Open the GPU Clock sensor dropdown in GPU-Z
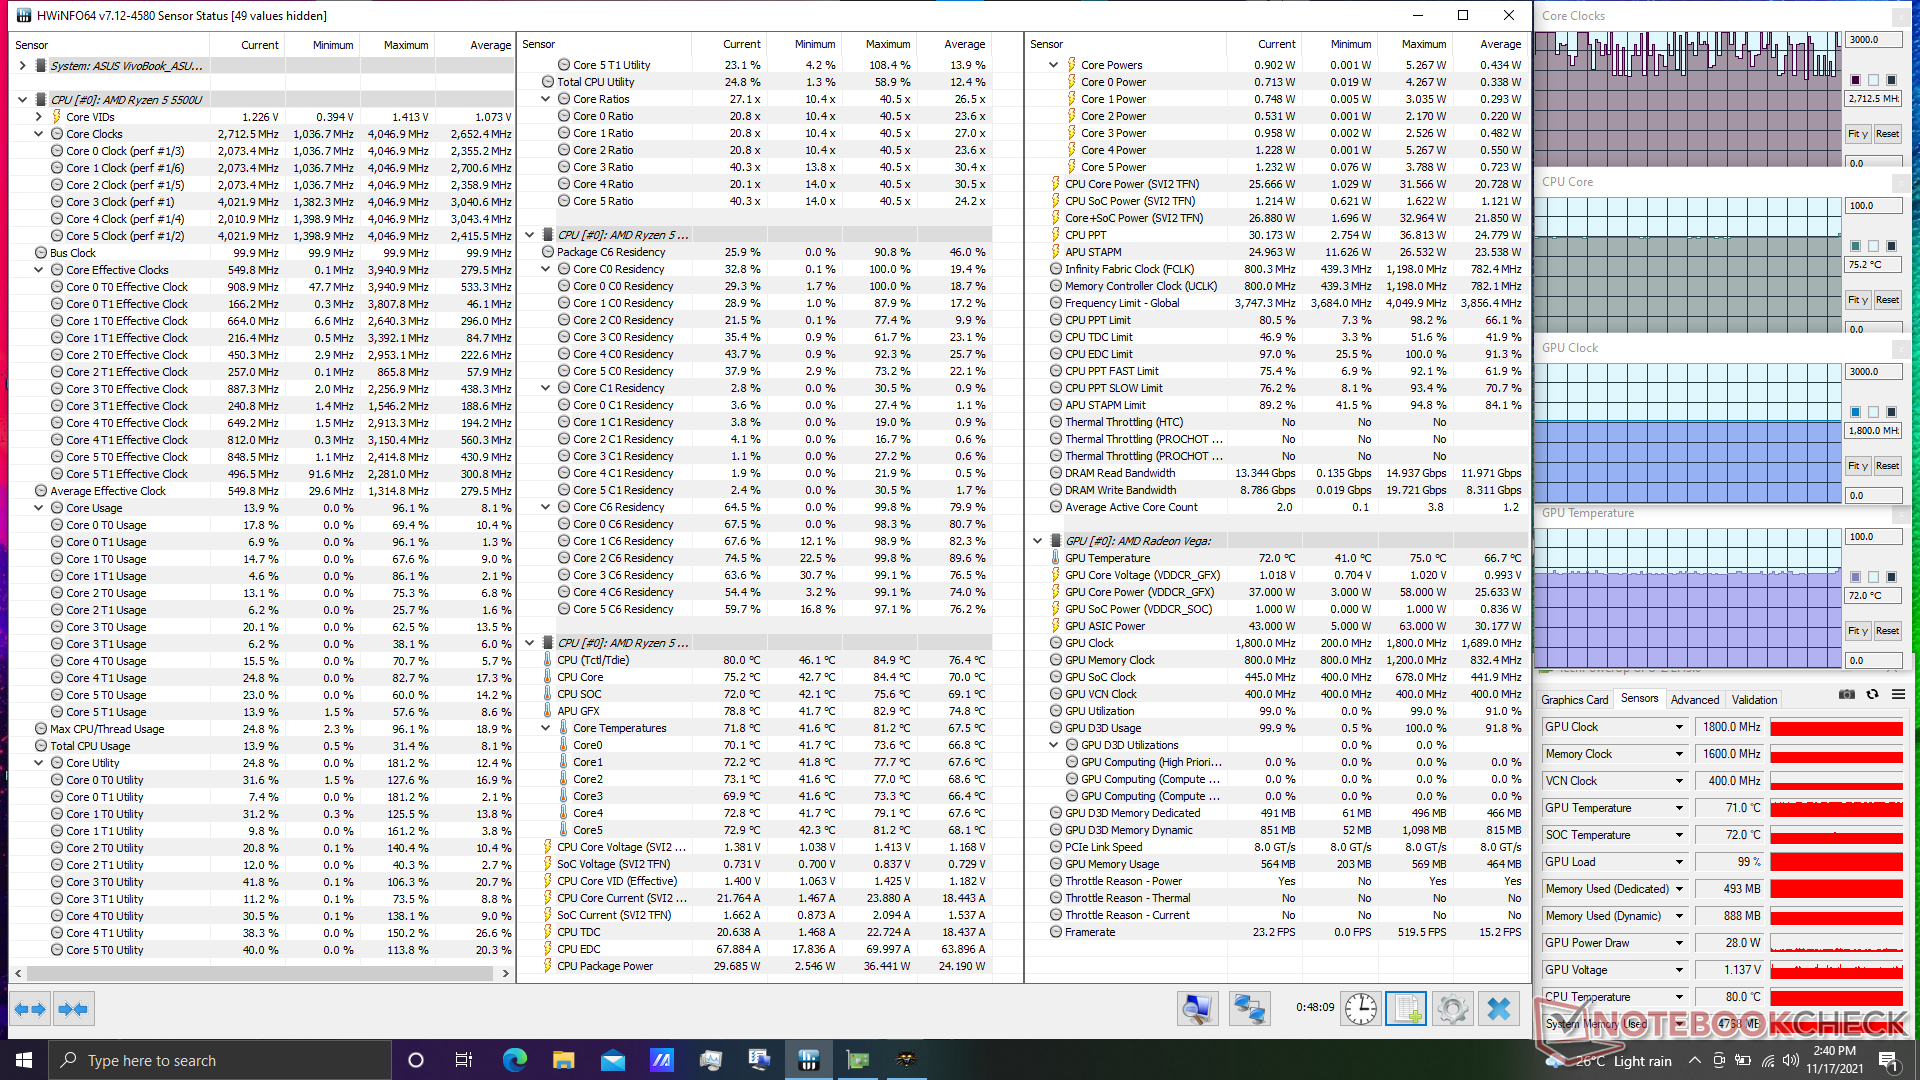 click(x=1679, y=727)
